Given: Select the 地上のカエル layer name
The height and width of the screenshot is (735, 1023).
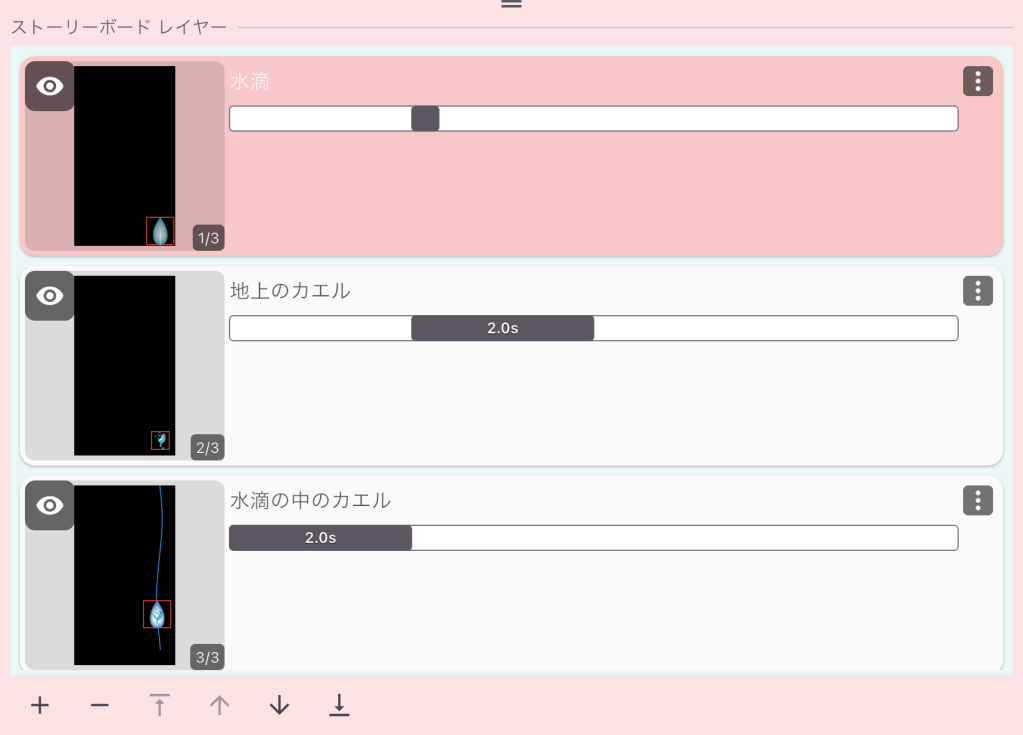Looking at the screenshot, I should coord(290,291).
